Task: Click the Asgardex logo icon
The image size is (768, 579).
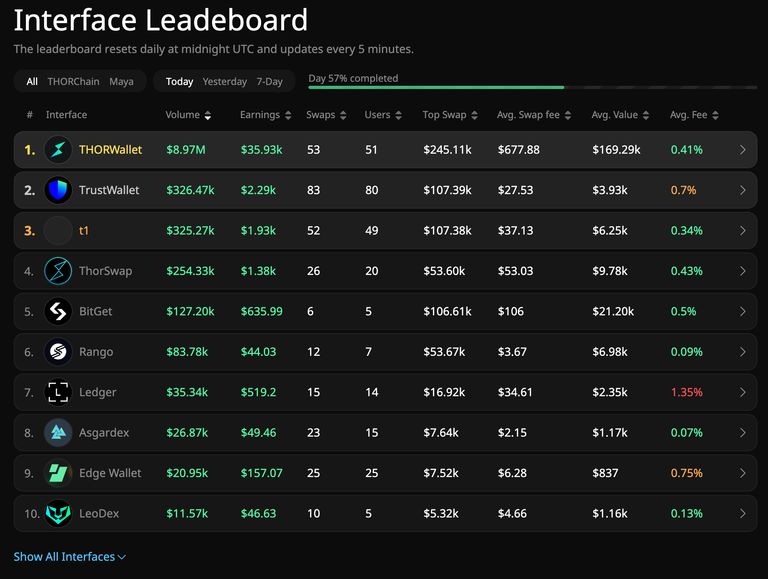Action: (x=58, y=433)
